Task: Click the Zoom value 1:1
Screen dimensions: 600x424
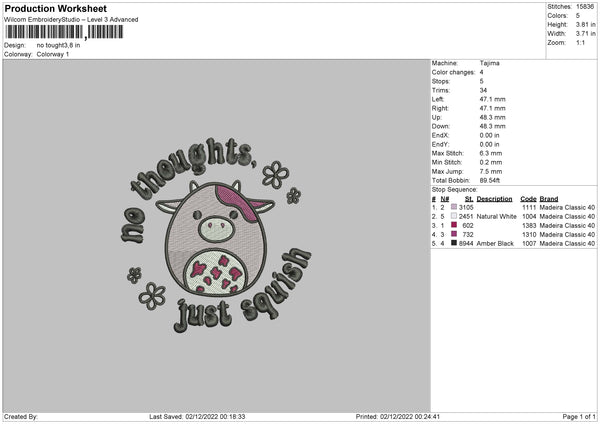Action: click(580, 42)
